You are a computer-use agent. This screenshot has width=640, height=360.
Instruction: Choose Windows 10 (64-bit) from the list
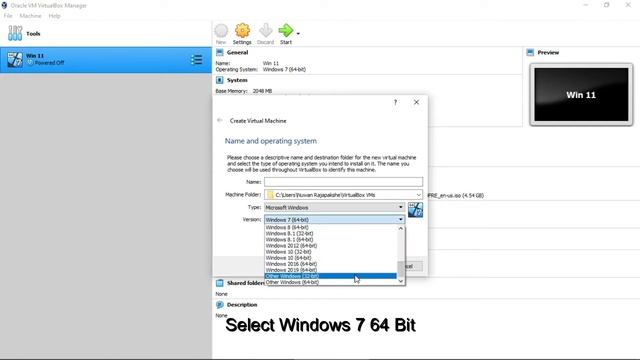click(x=331, y=258)
